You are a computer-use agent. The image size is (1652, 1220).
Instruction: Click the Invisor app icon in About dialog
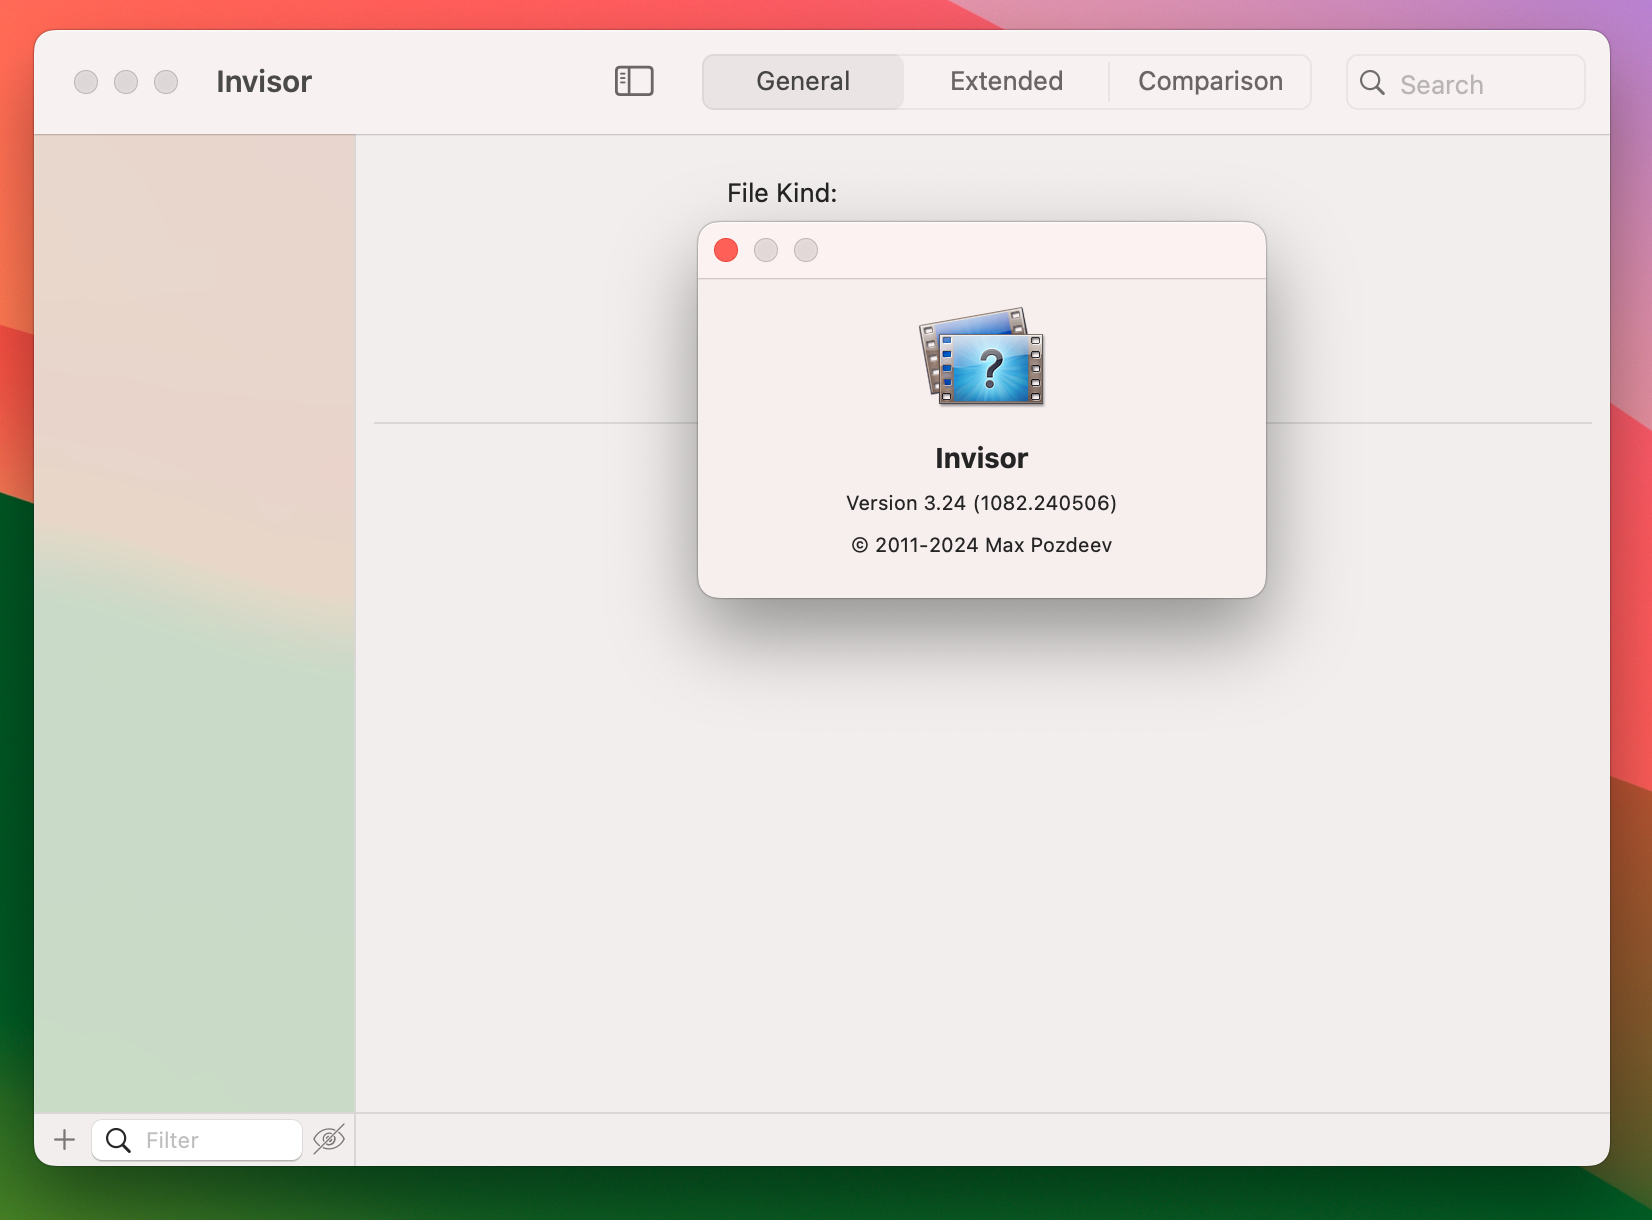point(982,356)
